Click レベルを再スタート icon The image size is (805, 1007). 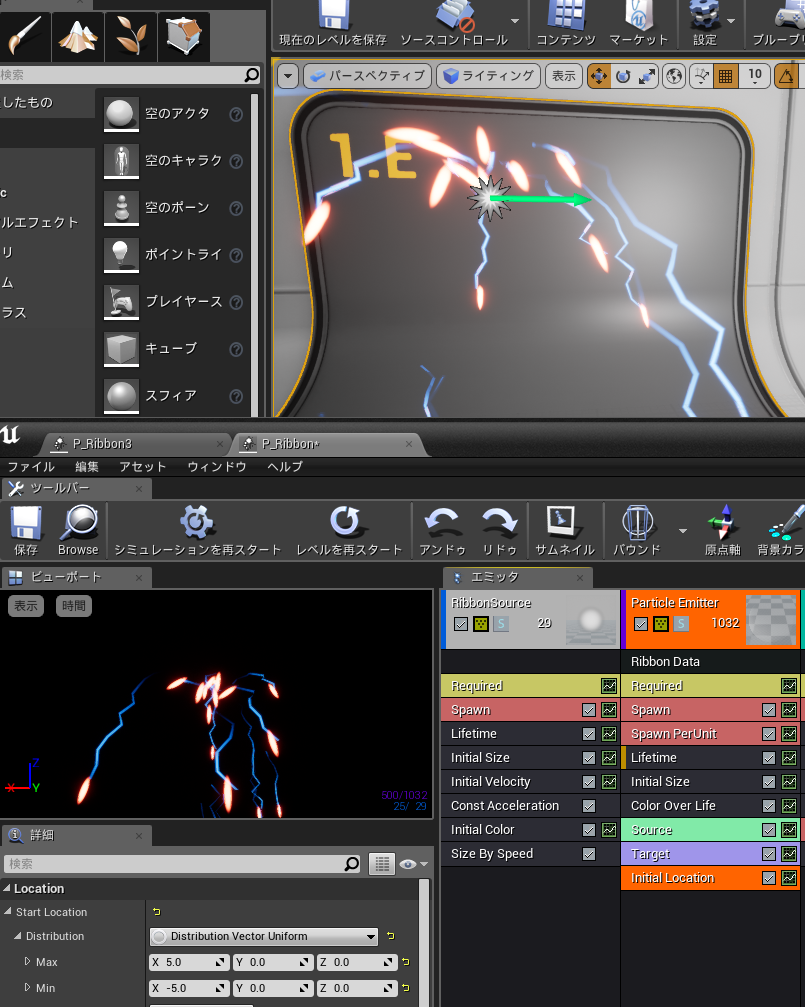click(x=348, y=521)
